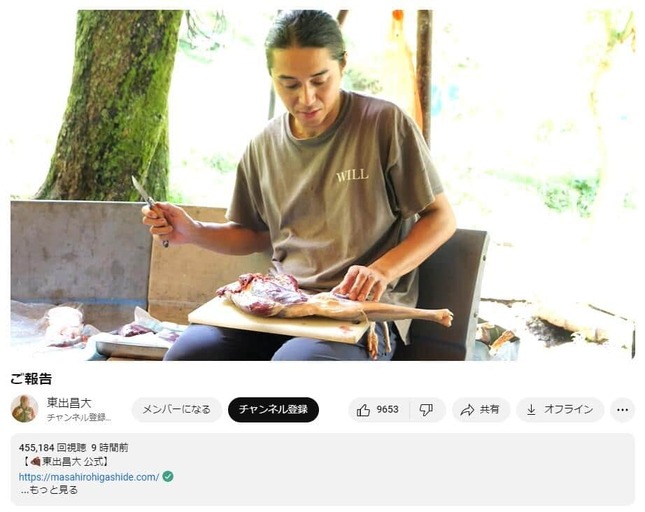645x512 pixels.
Task: Click the 9653 like count
Action: coord(387,410)
